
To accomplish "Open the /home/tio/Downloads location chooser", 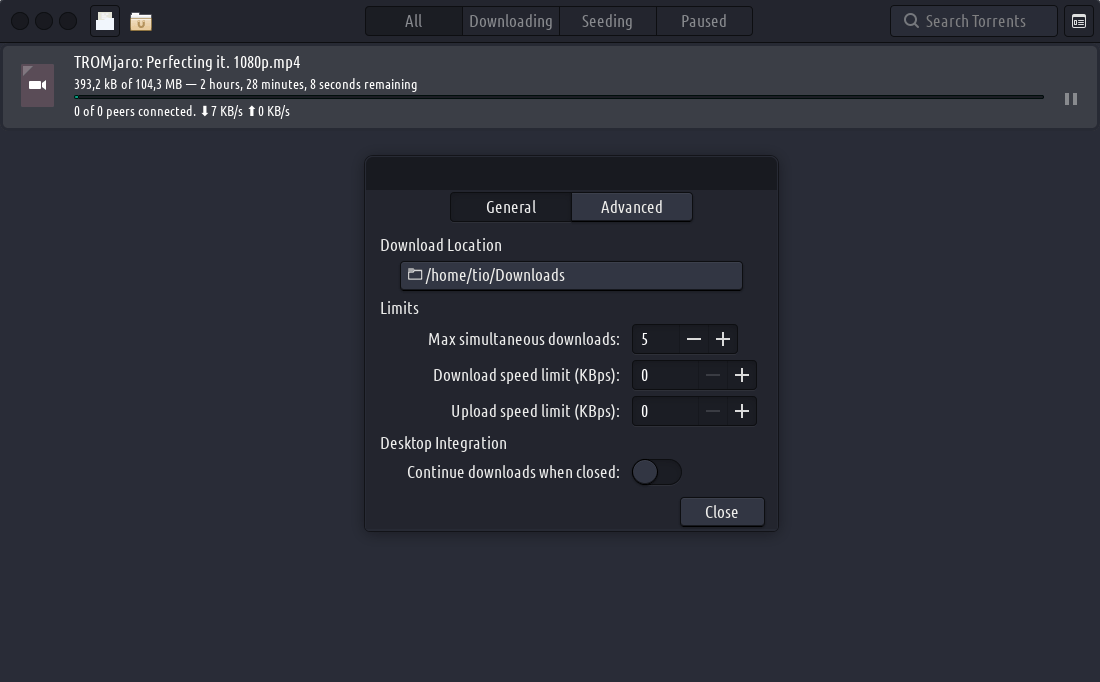I will pyautogui.click(x=571, y=275).
